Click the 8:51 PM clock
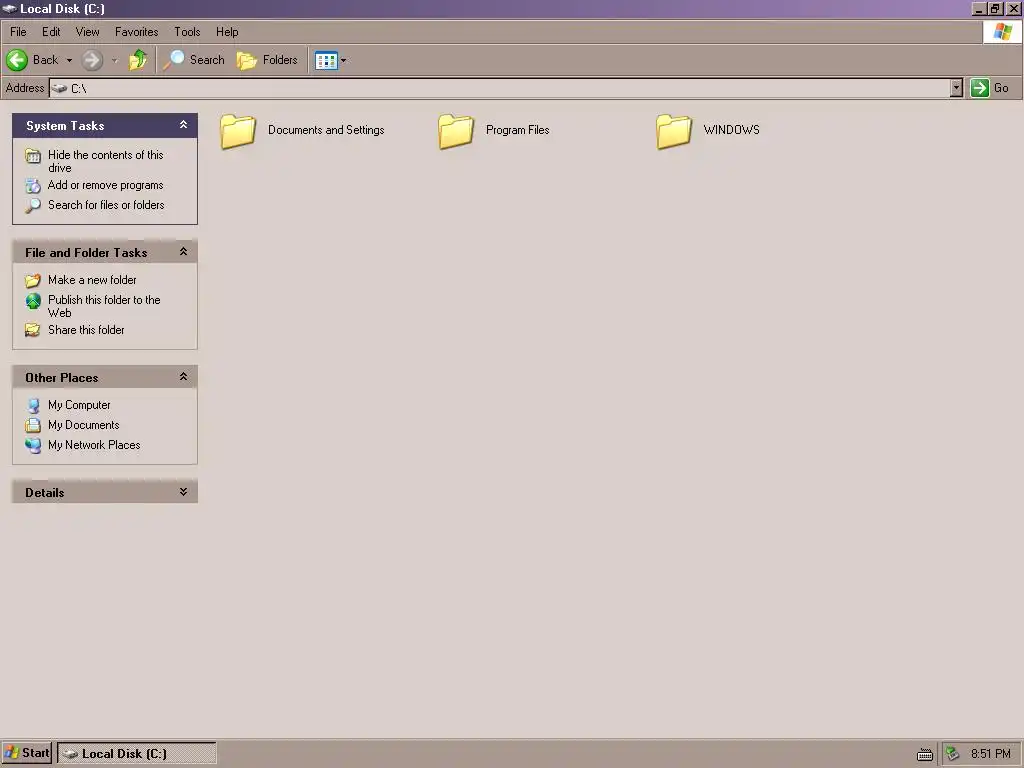 tap(991, 754)
